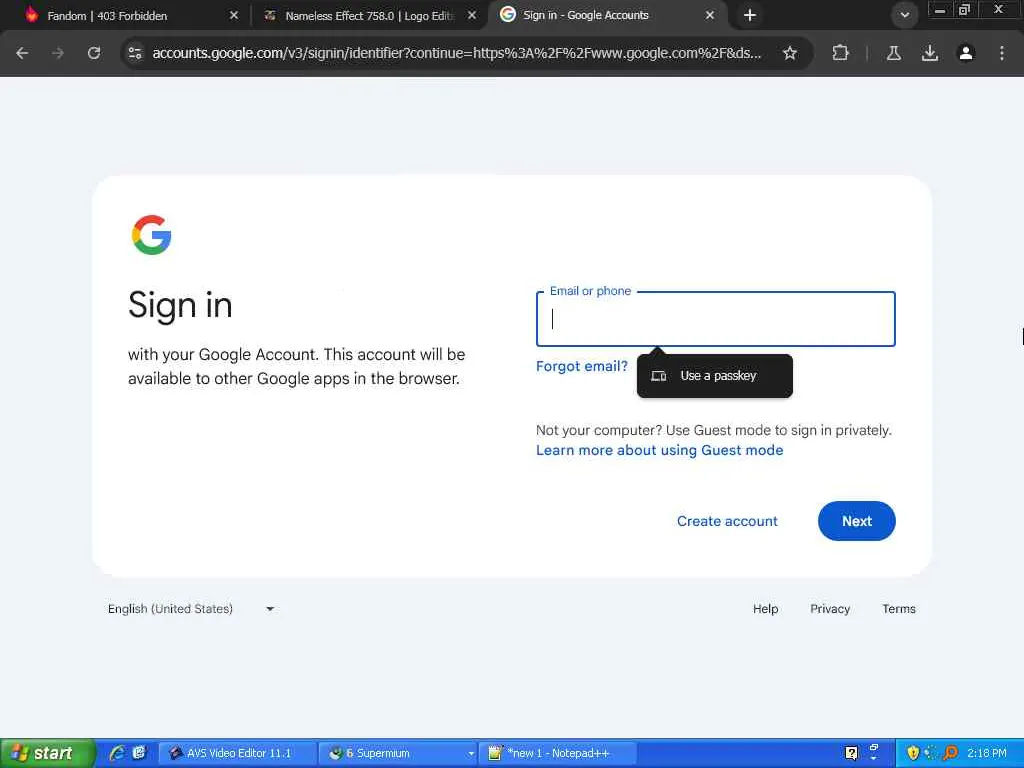The height and width of the screenshot is (768, 1024).
Task: Open the Create account link
Action: point(727,521)
